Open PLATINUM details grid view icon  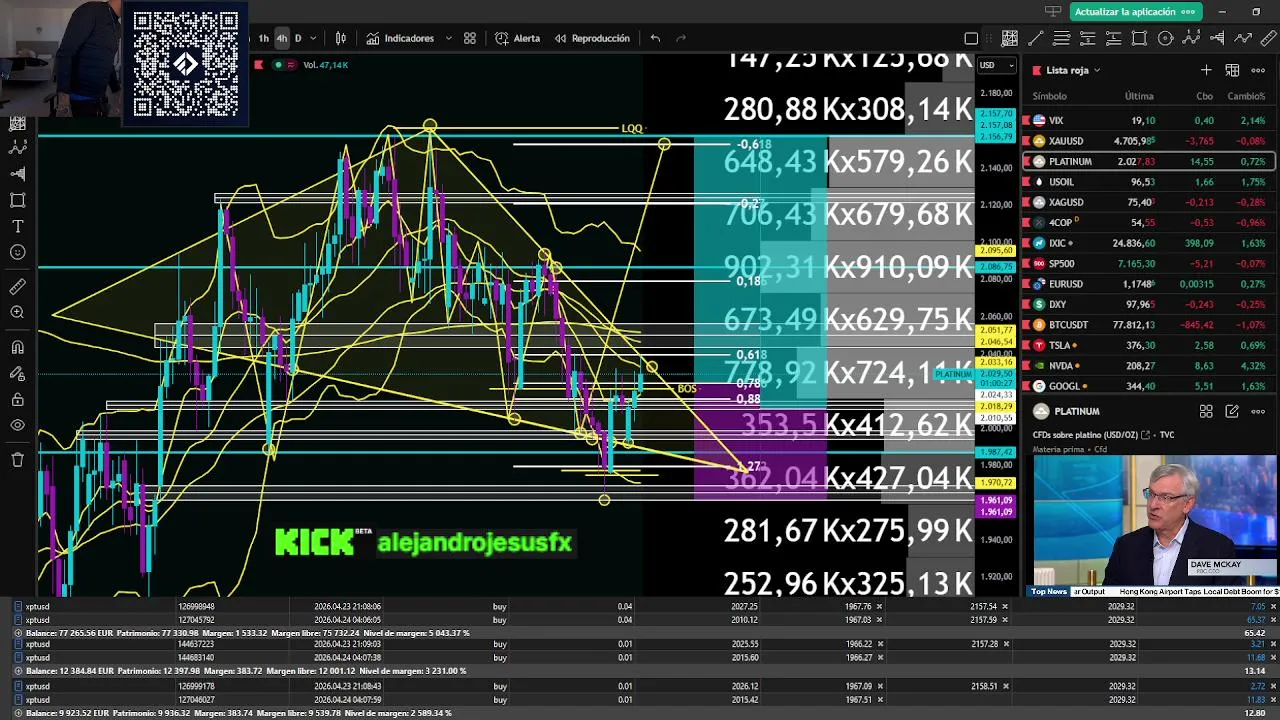coord(1206,411)
